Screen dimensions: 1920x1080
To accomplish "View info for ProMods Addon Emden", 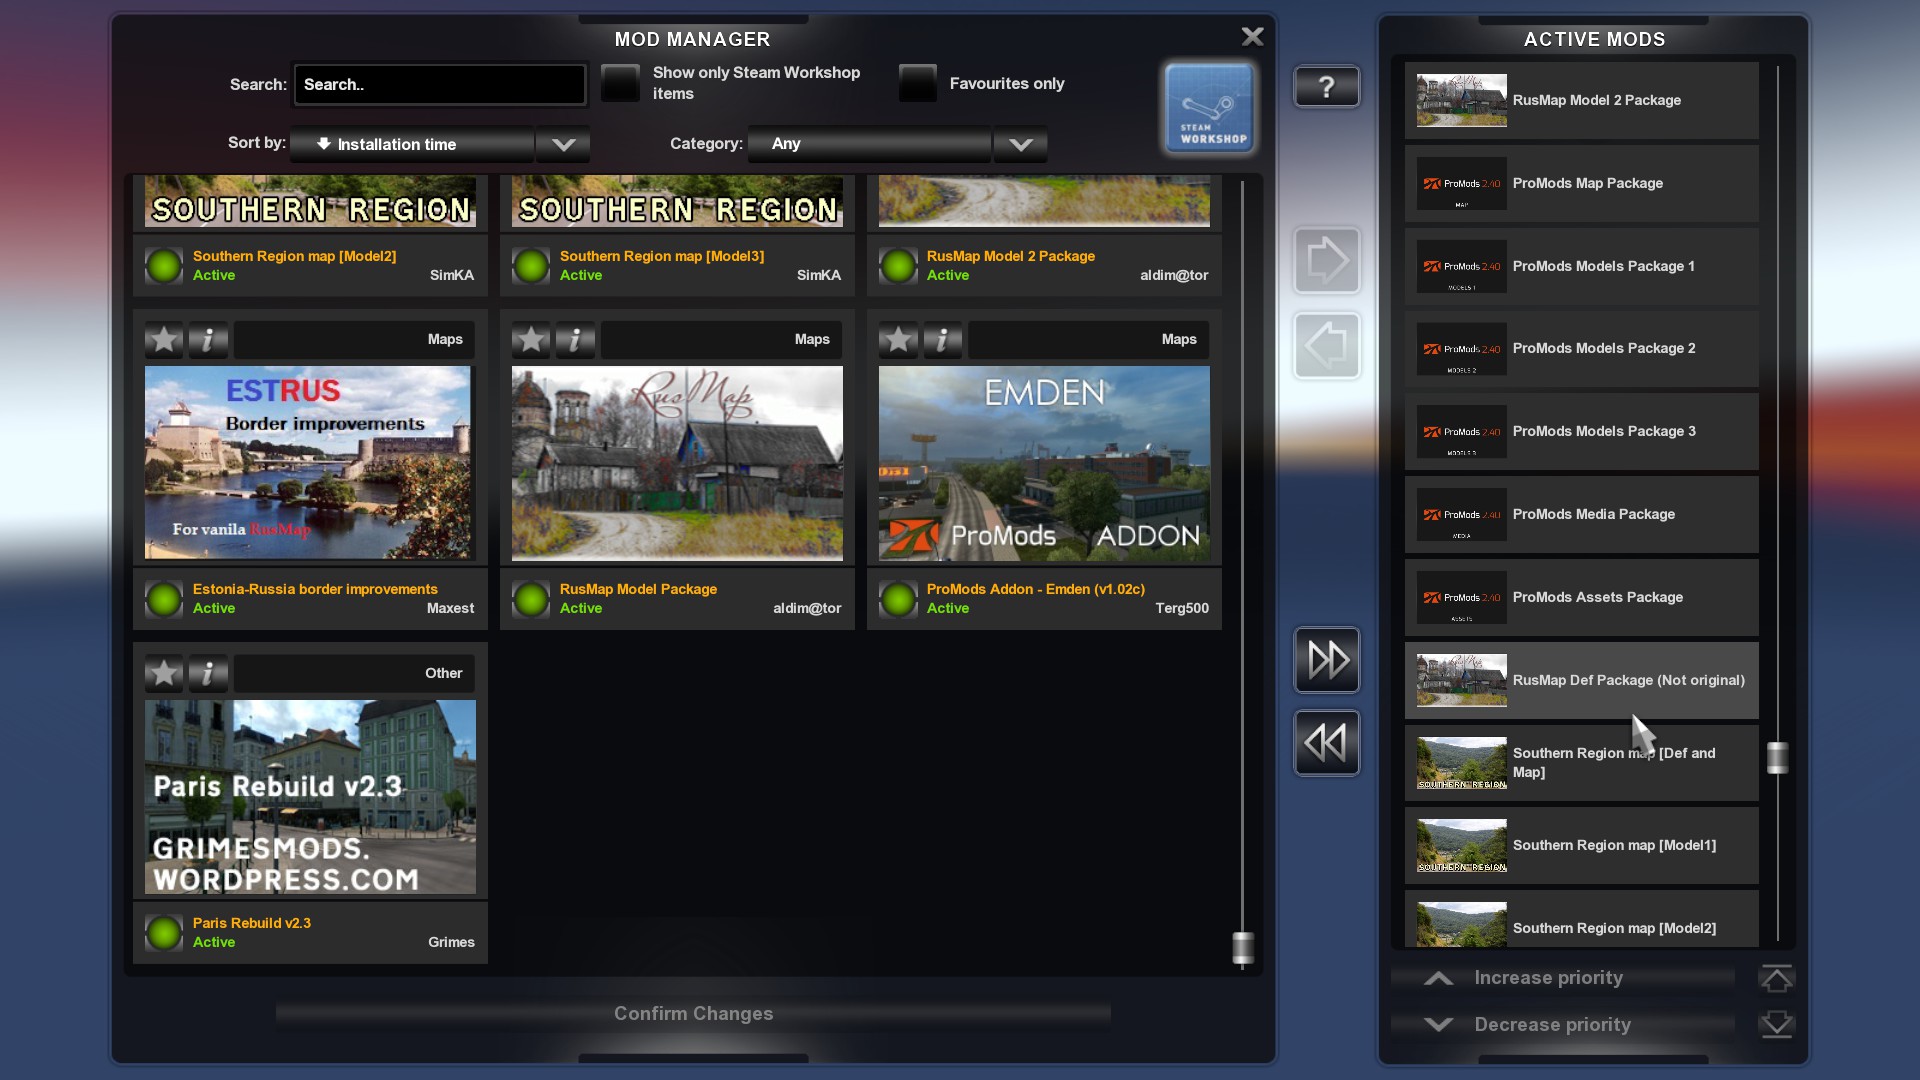I will 942,340.
